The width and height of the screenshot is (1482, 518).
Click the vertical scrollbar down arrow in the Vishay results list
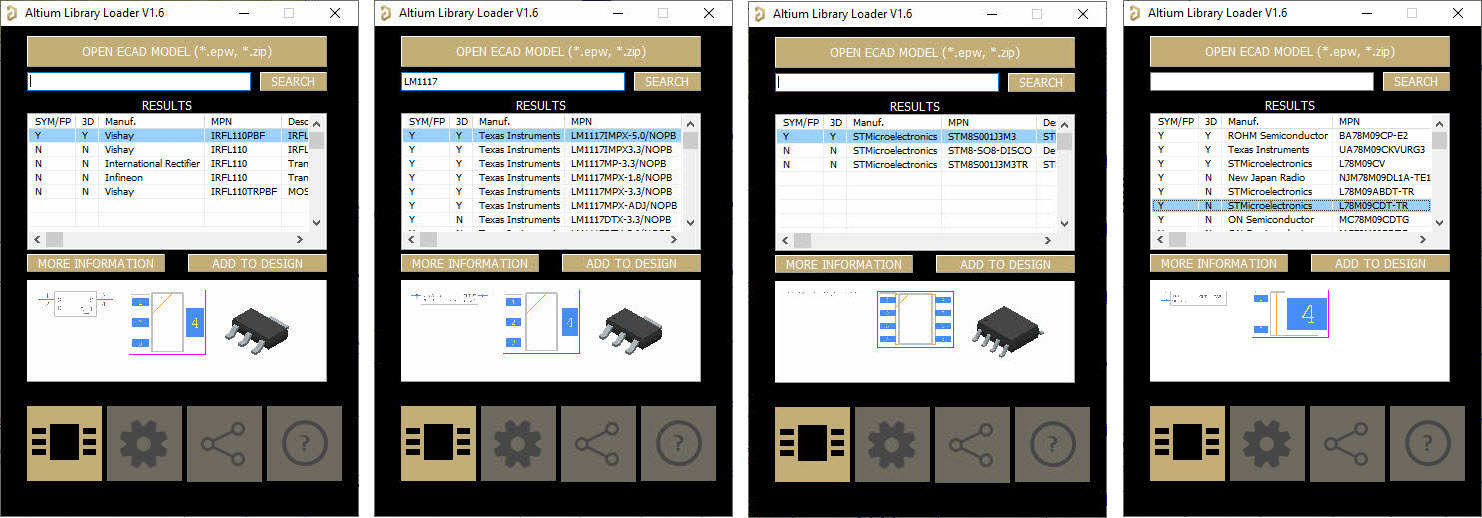[x=317, y=222]
